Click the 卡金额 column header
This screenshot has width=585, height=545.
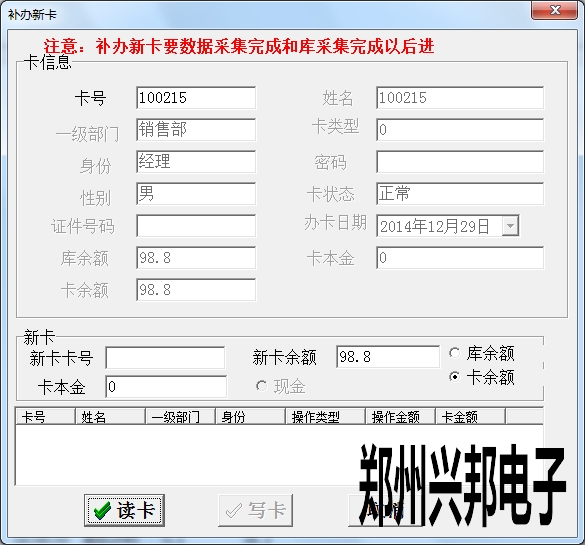470,416
